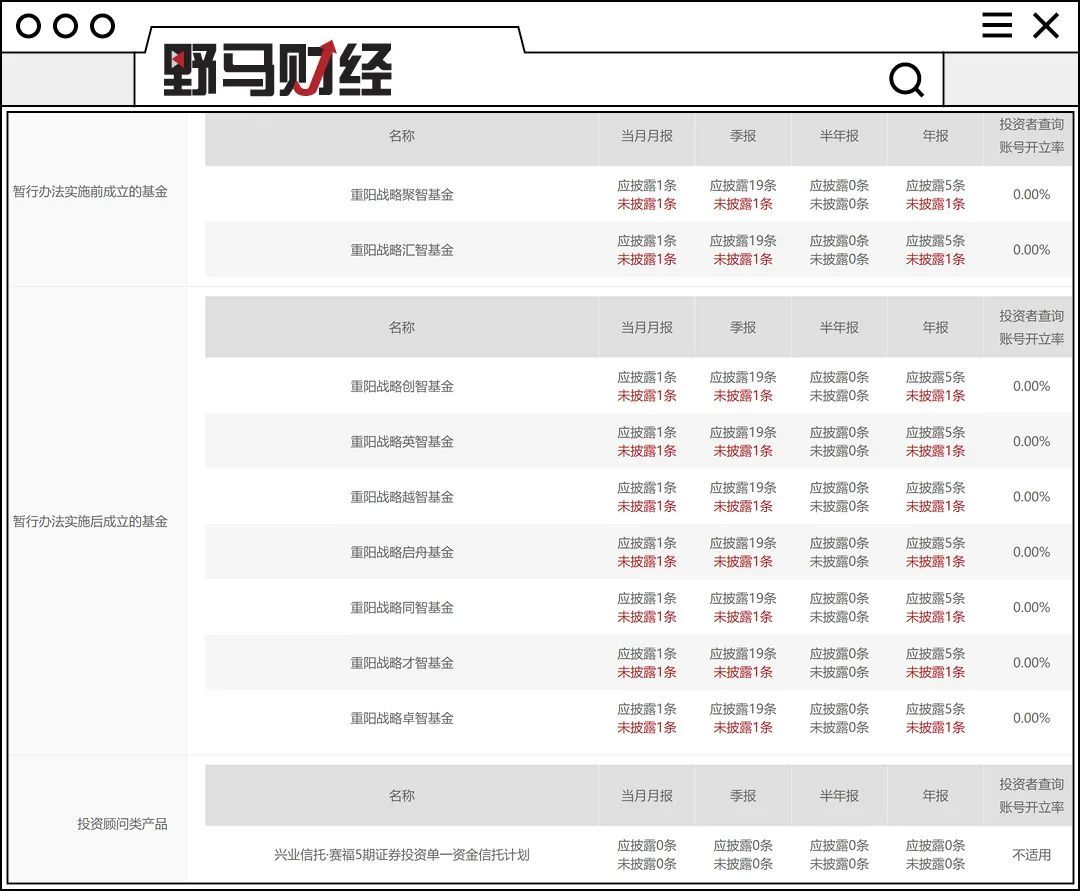Click 年报 header in second table
Viewport: 1080px width, 891px height.
pyautogui.click(x=935, y=327)
